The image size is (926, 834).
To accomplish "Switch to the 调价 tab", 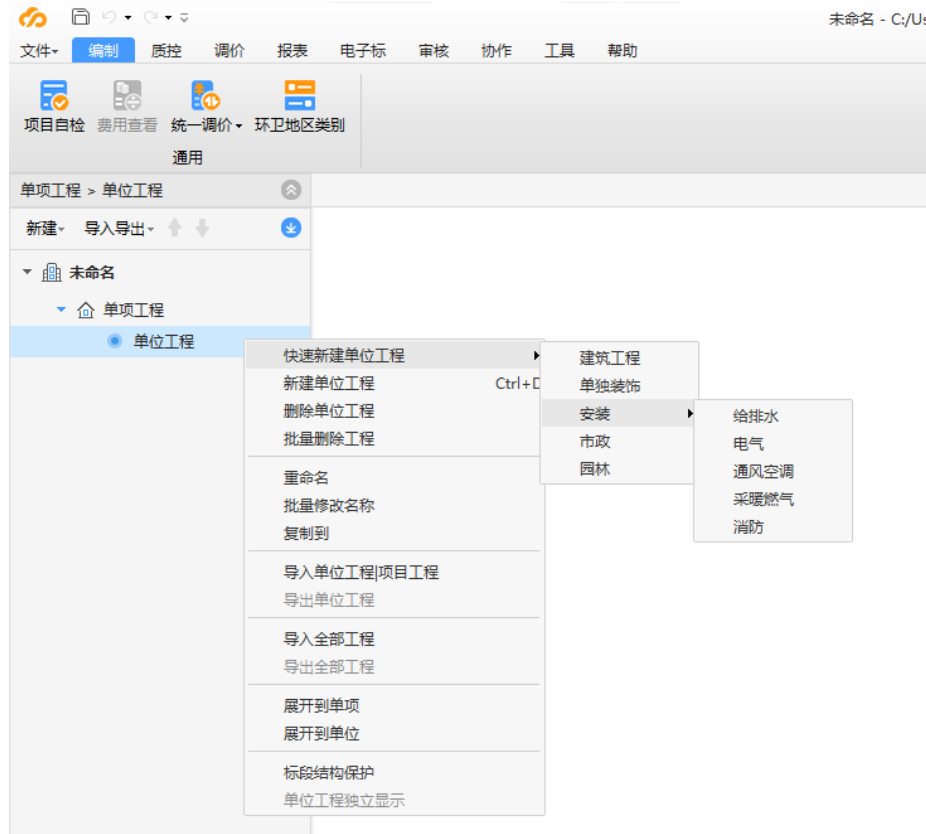I will coord(229,51).
